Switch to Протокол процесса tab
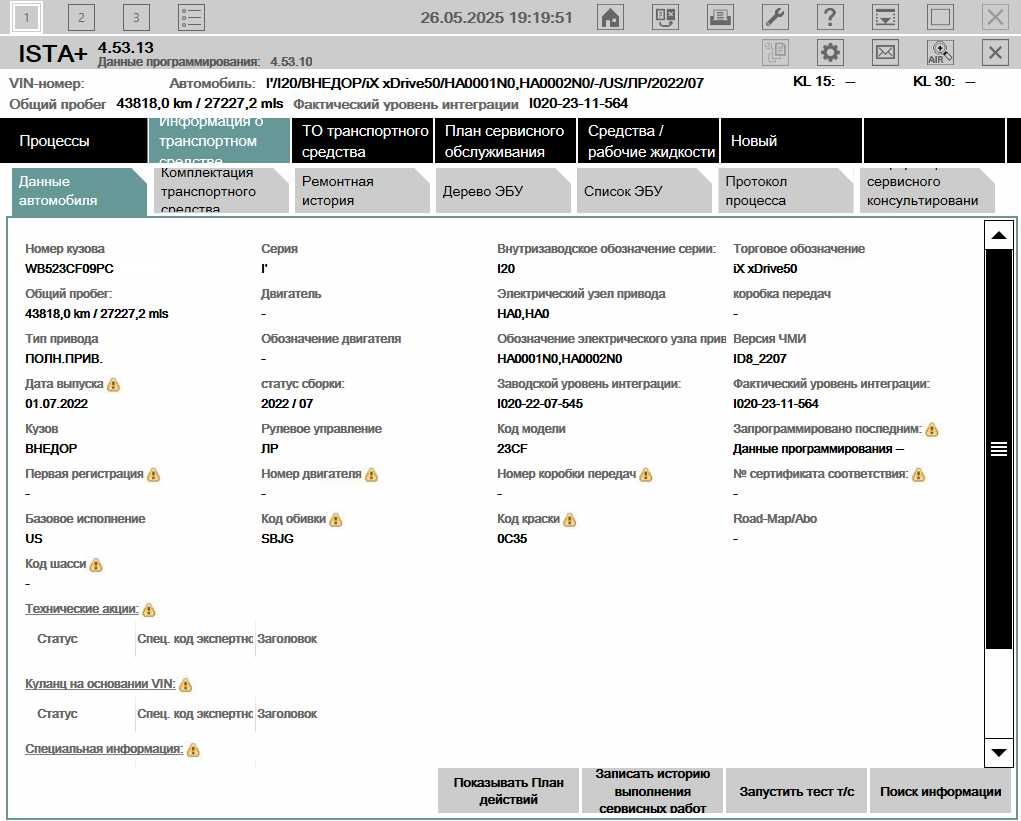Viewport: 1021px width, 821px height. coord(786,191)
